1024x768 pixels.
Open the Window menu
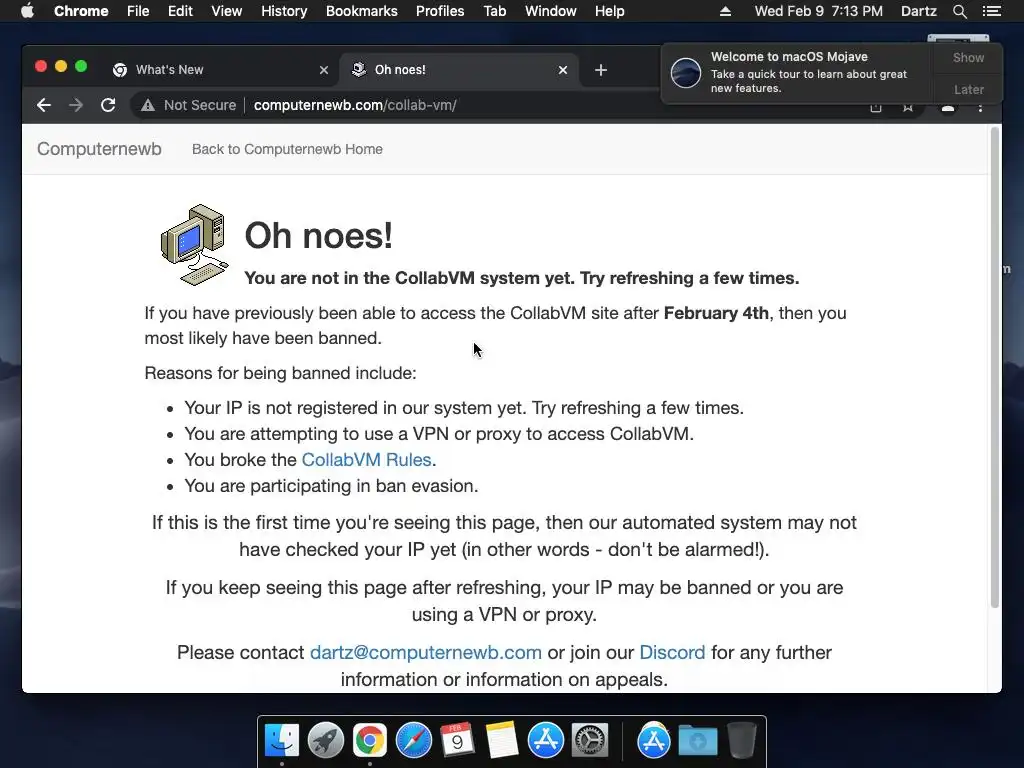coord(551,11)
